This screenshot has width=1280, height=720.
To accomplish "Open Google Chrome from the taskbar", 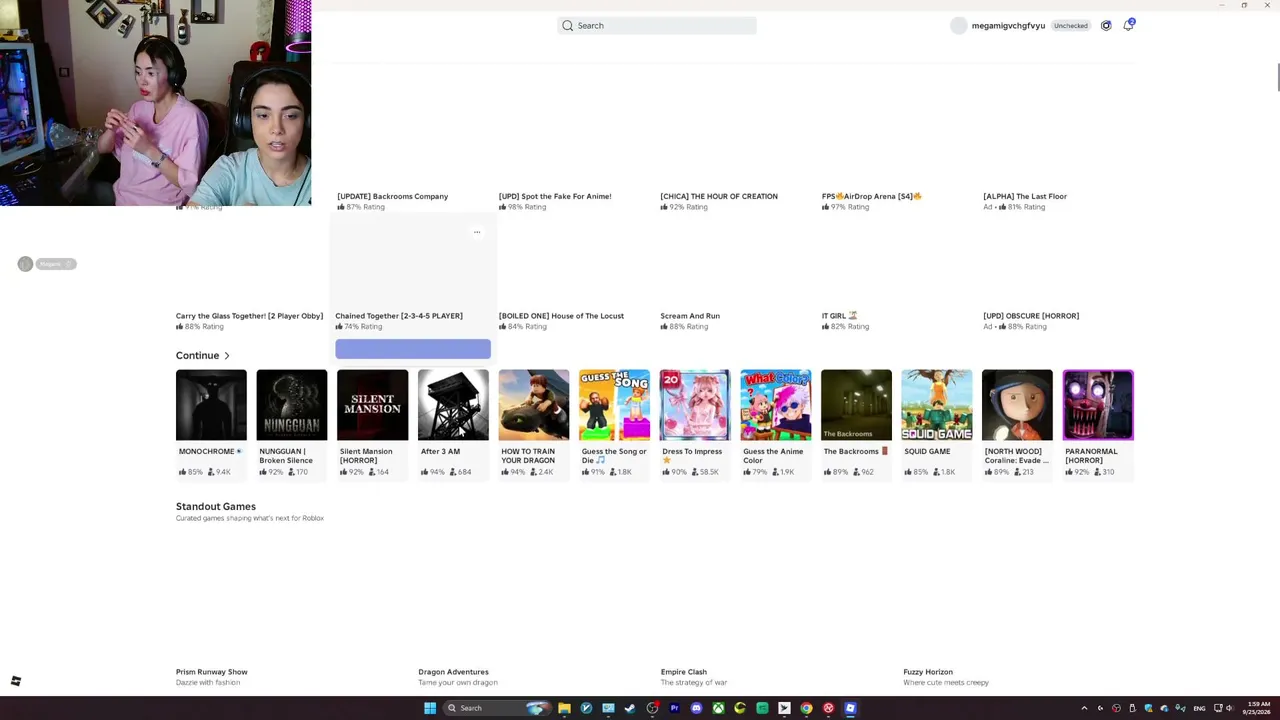I will [x=806, y=708].
